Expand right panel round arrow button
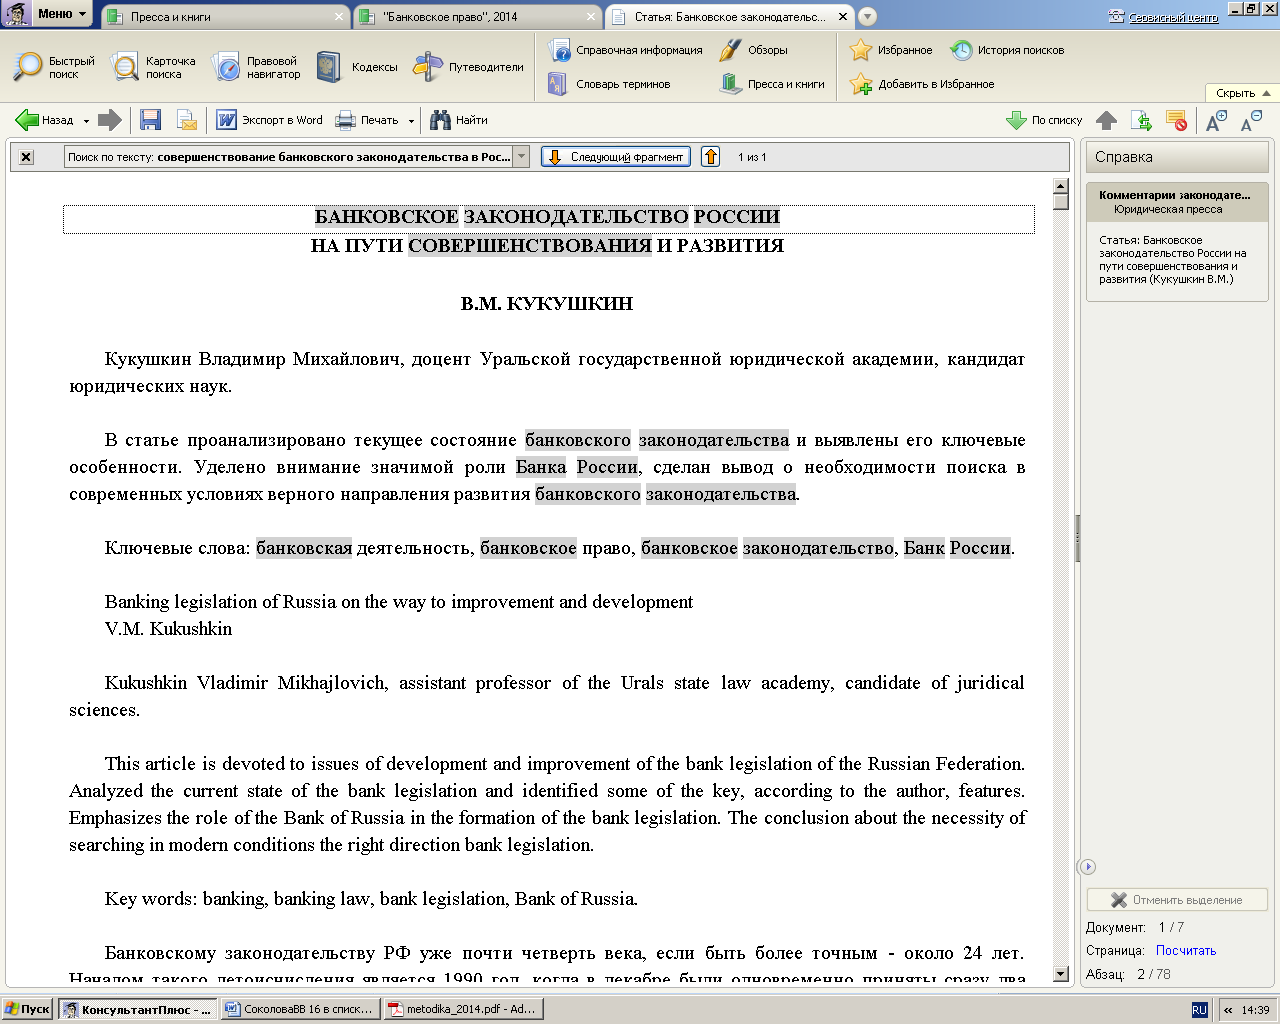The image size is (1280, 1024). (1088, 867)
